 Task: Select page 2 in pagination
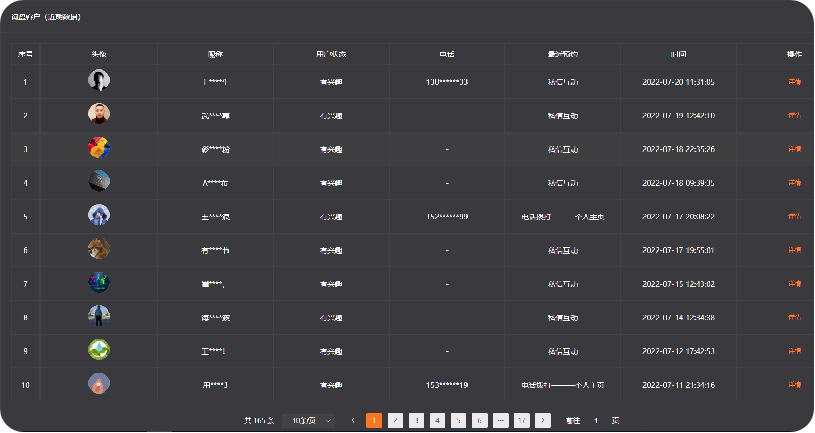click(x=395, y=421)
